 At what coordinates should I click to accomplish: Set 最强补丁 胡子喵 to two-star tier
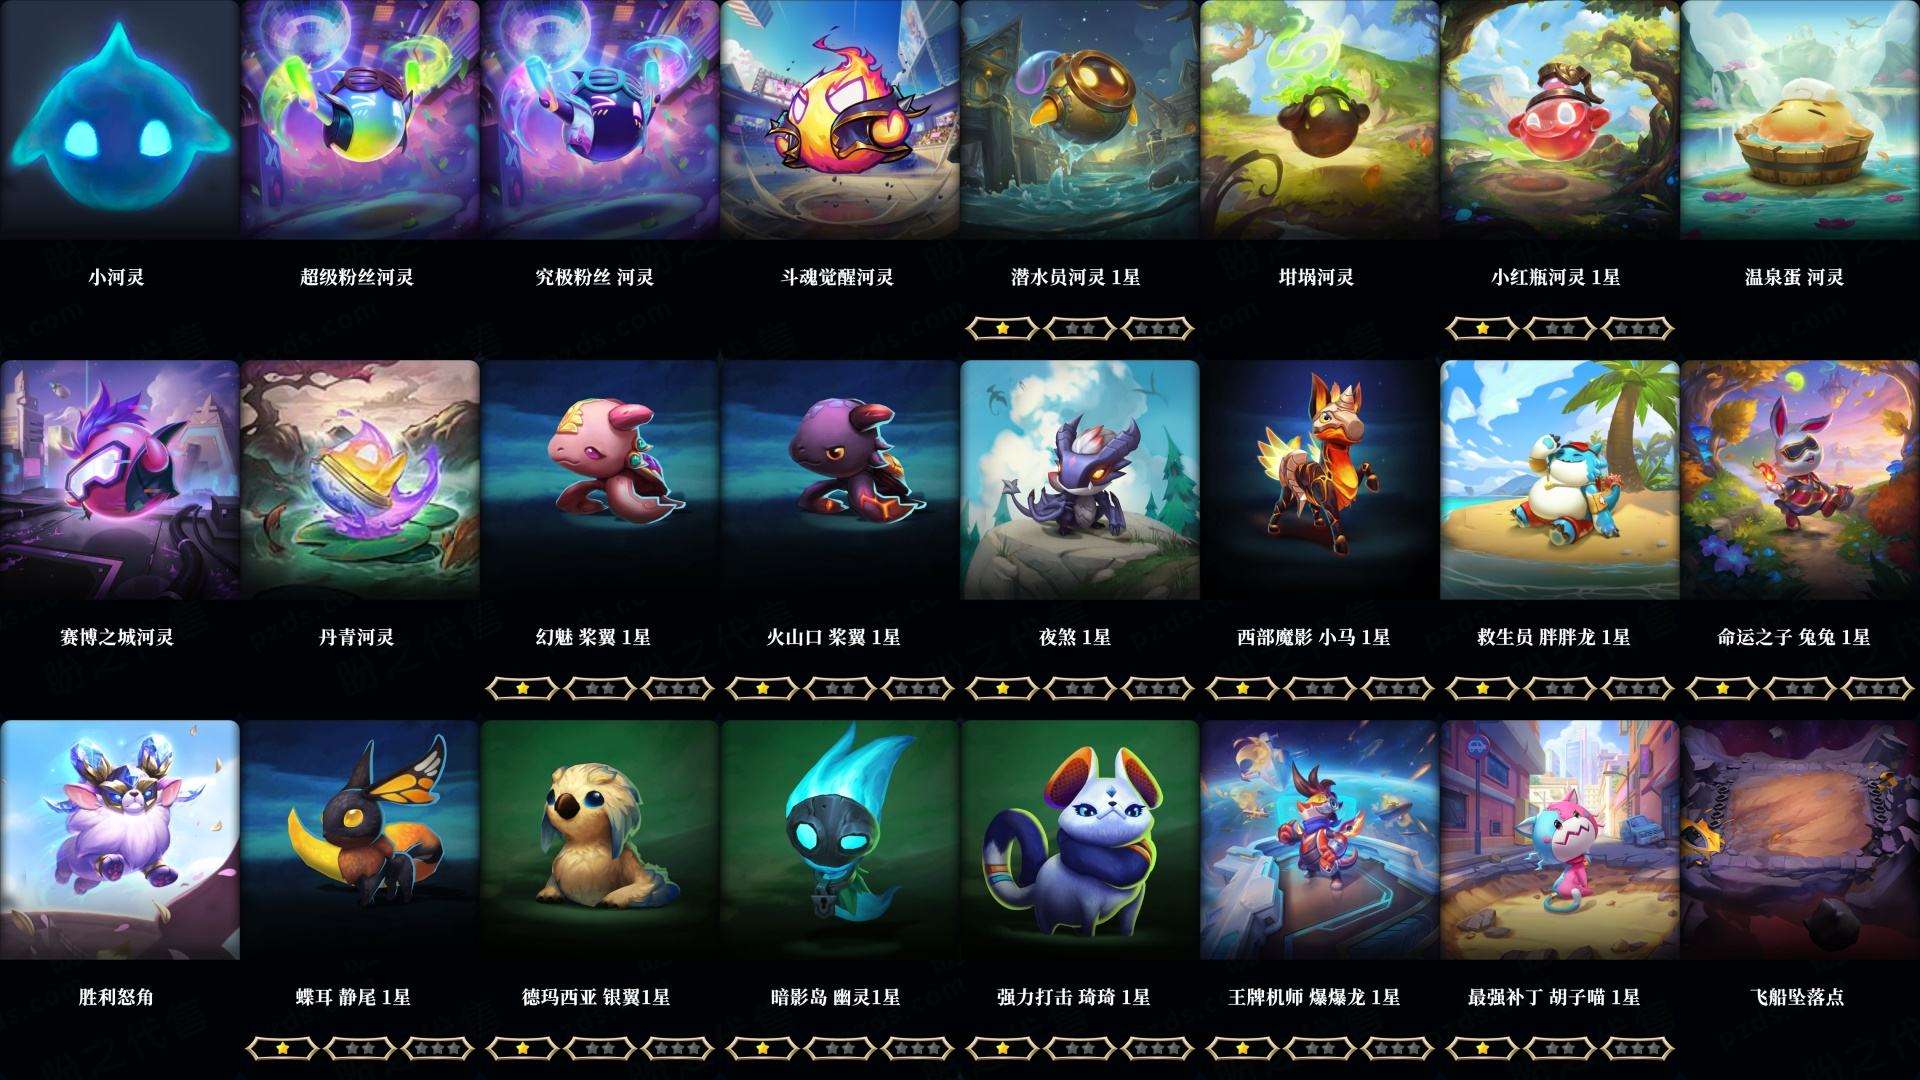[x=1559, y=1048]
